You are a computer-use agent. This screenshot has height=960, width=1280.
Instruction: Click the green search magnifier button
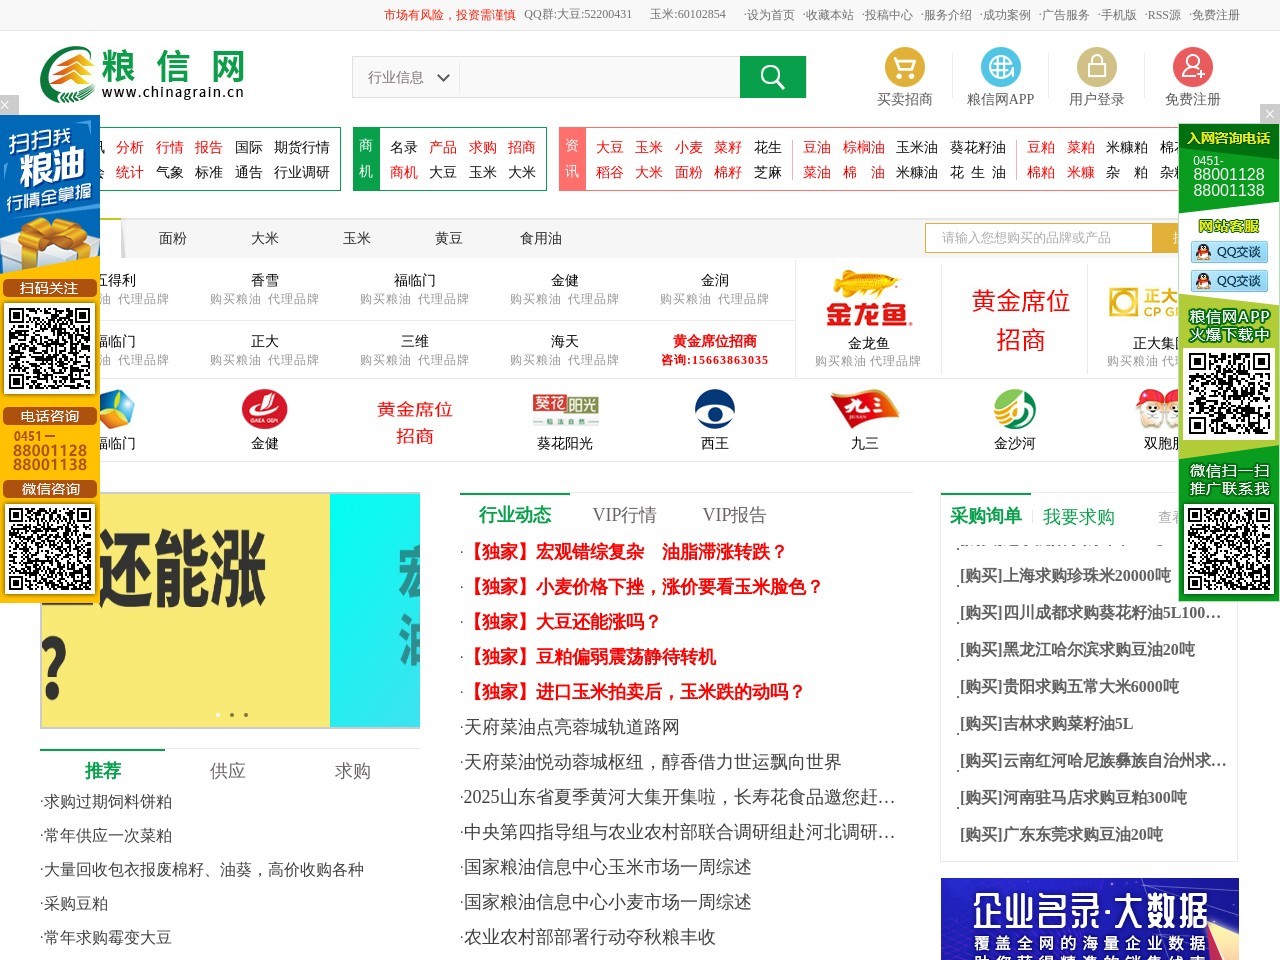[x=772, y=77]
